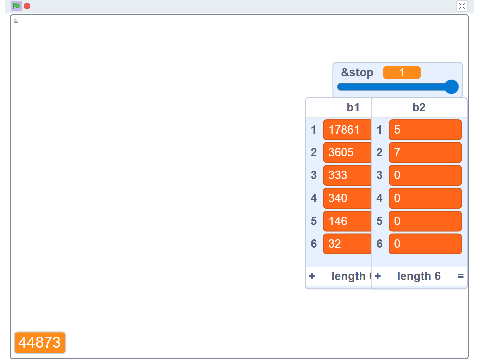Image resolution: width=480 pixels, height=360 pixels.
Task: Select b1 item 146
Action: click(x=347, y=221)
